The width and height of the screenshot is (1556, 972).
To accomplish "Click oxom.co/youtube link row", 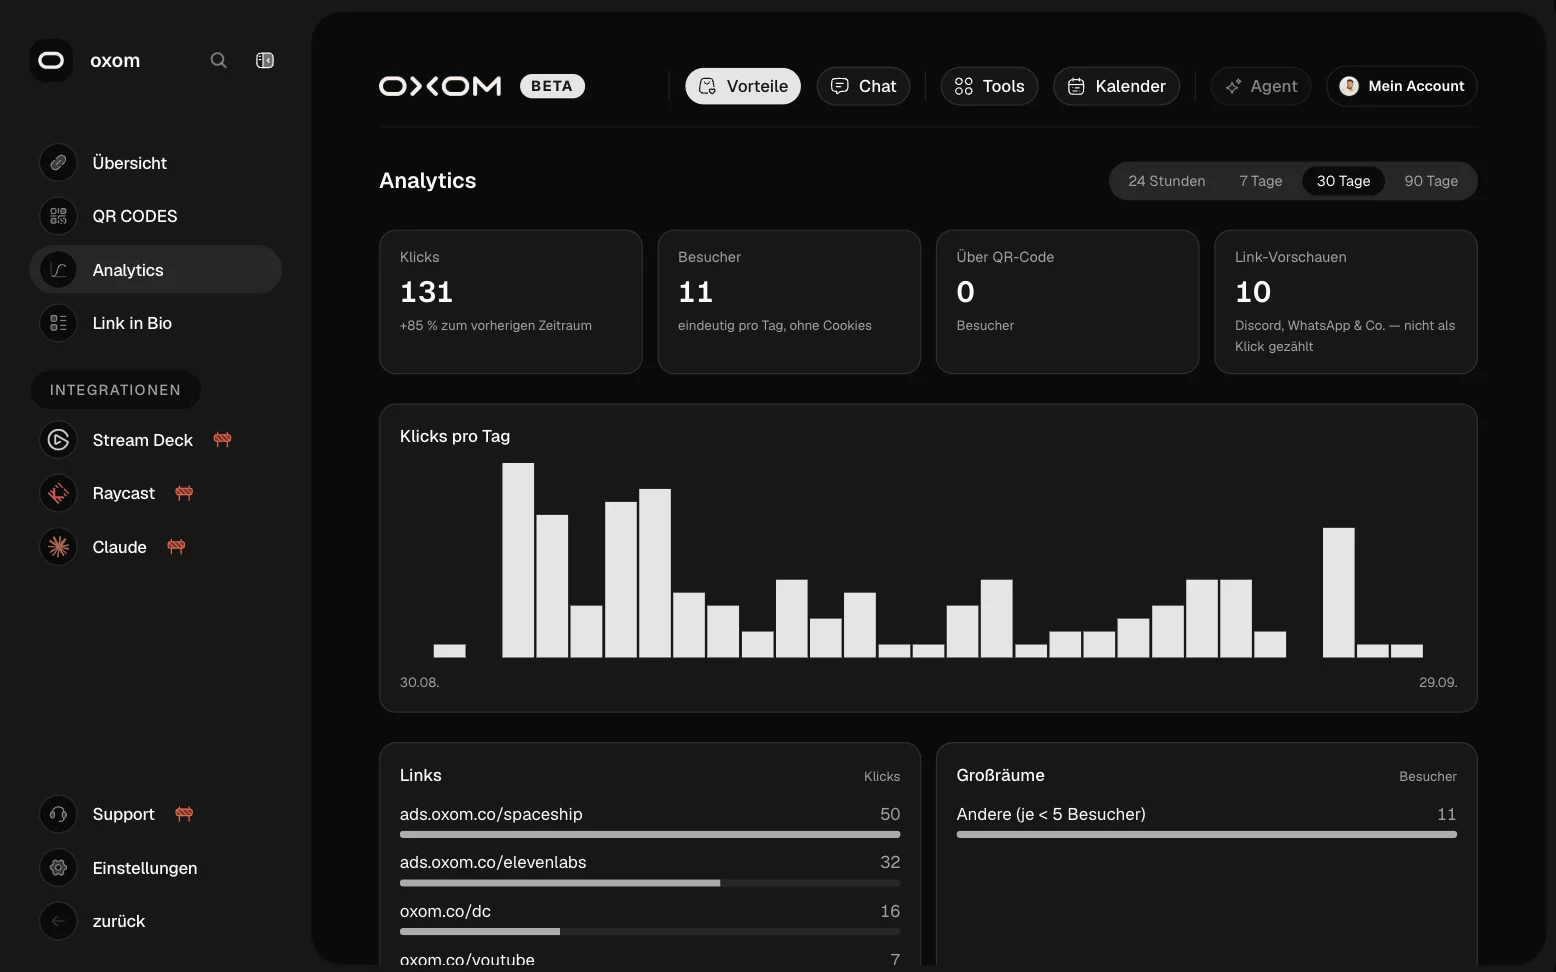I will [650, 959].
